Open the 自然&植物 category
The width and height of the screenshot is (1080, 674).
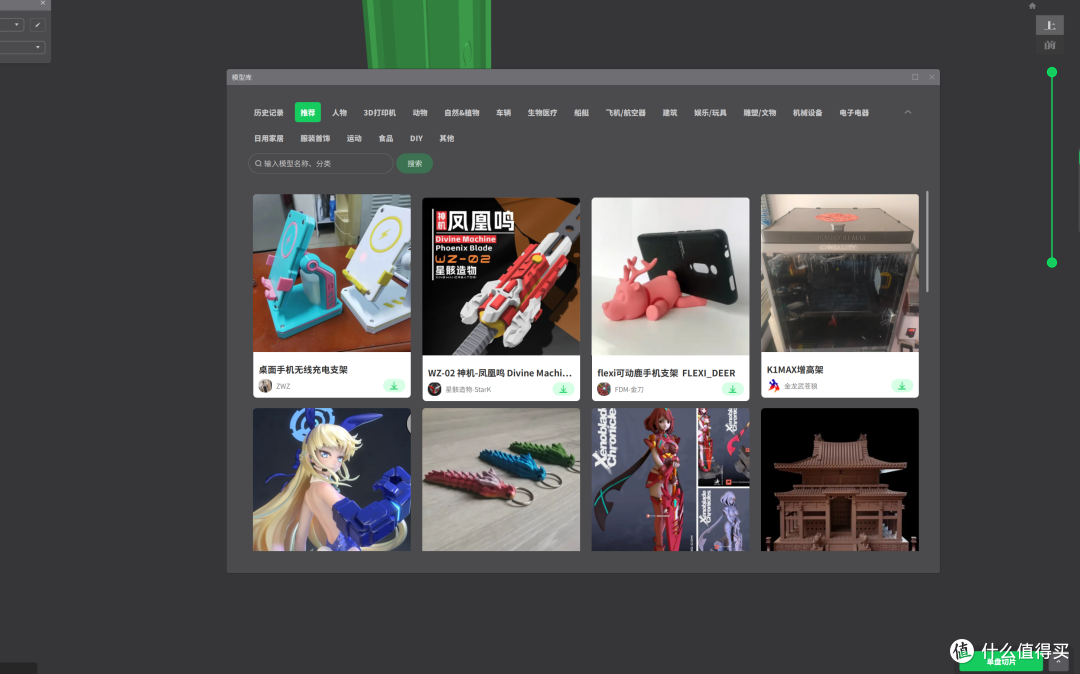tap(461, 113)
